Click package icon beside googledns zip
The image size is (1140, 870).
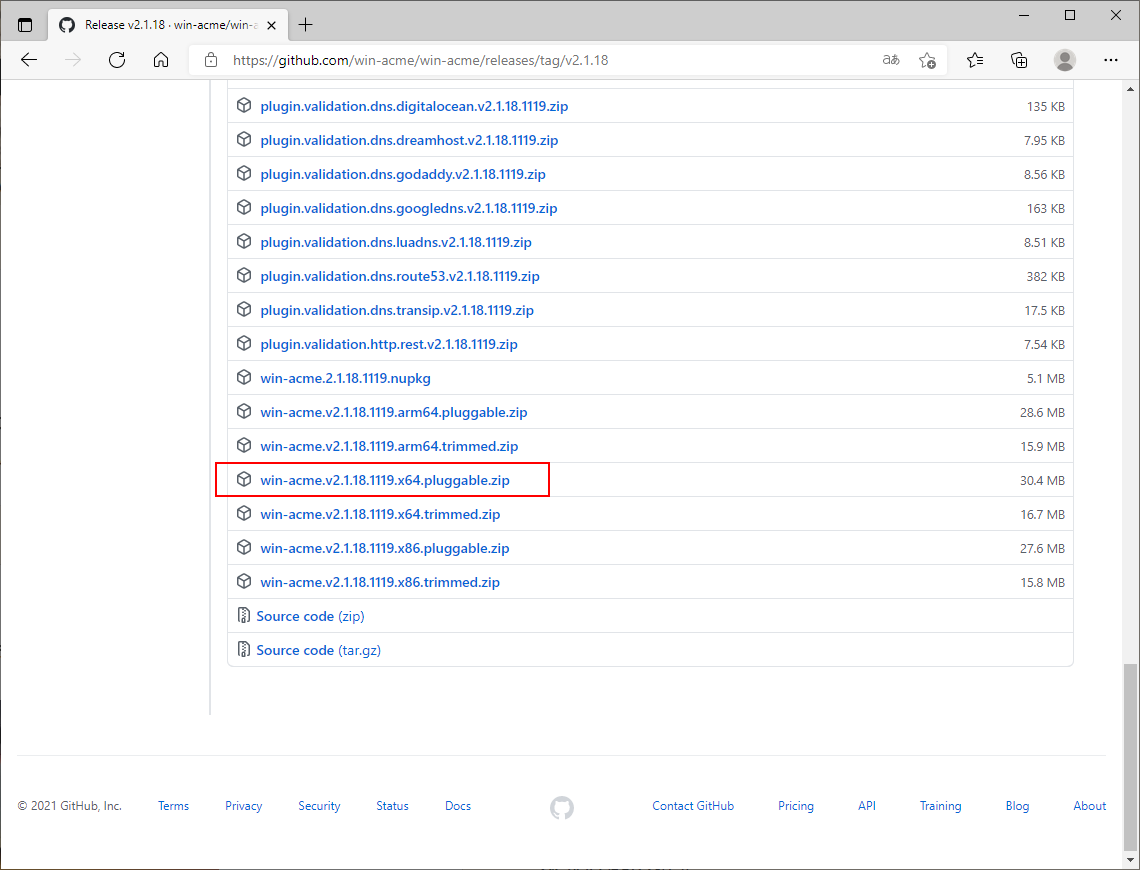click(x=244, y=208)
